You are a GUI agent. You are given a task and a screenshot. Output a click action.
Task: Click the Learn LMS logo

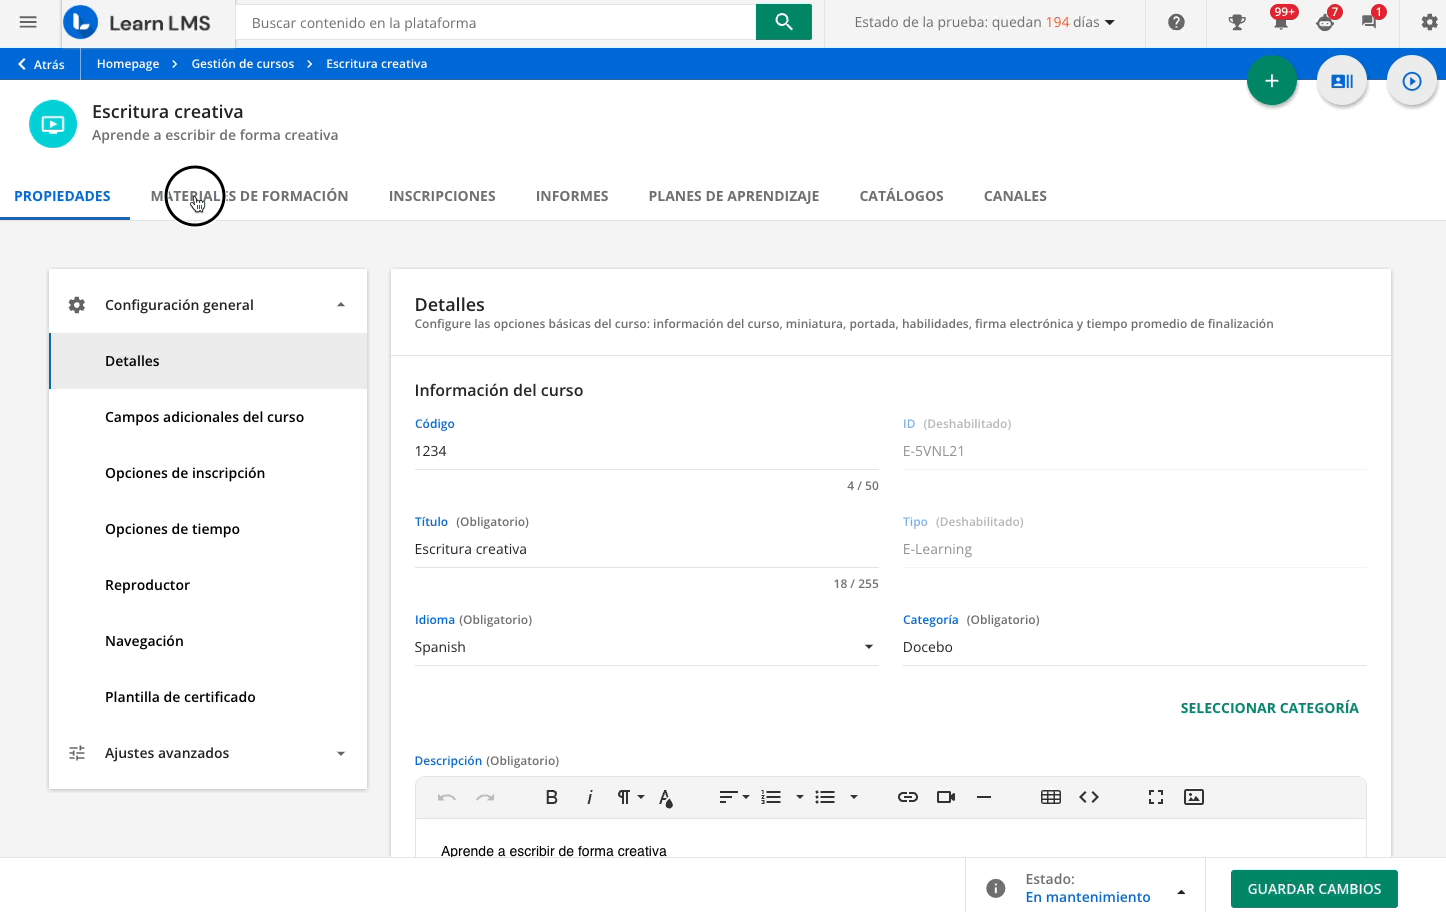click(137, 22)
